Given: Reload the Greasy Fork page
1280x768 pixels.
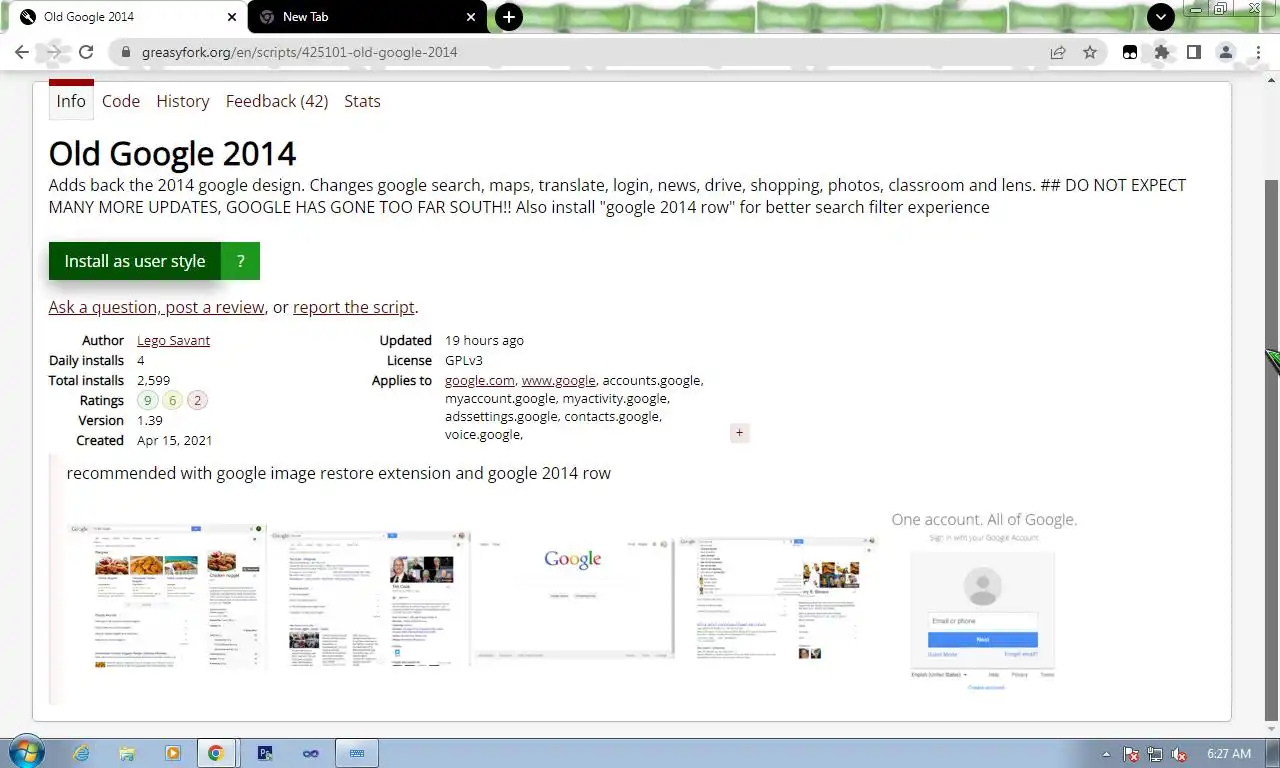Looking at the screenshot, I should pyautogui.click(x=86, y=52).
